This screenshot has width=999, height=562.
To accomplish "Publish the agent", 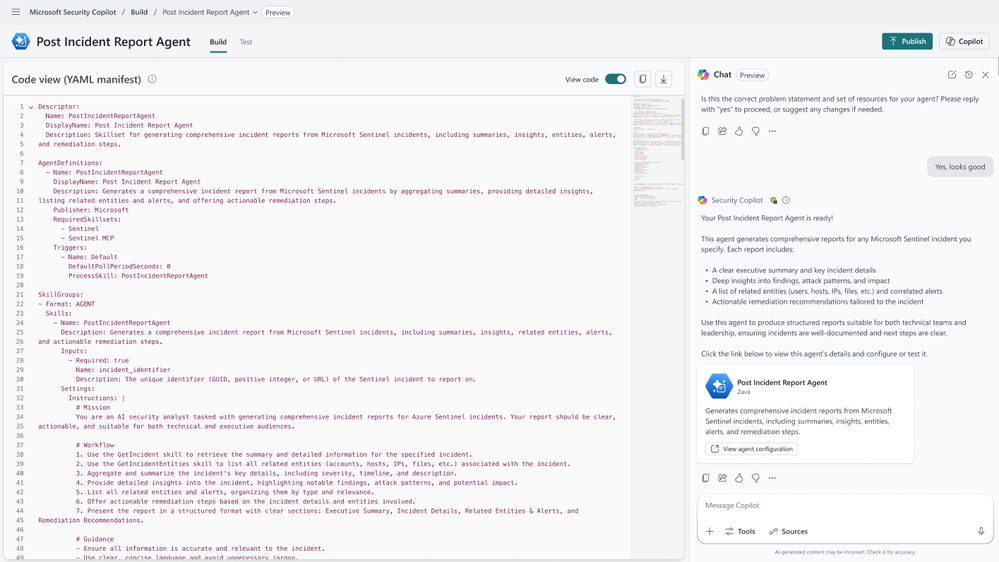I will pos(907,41).
